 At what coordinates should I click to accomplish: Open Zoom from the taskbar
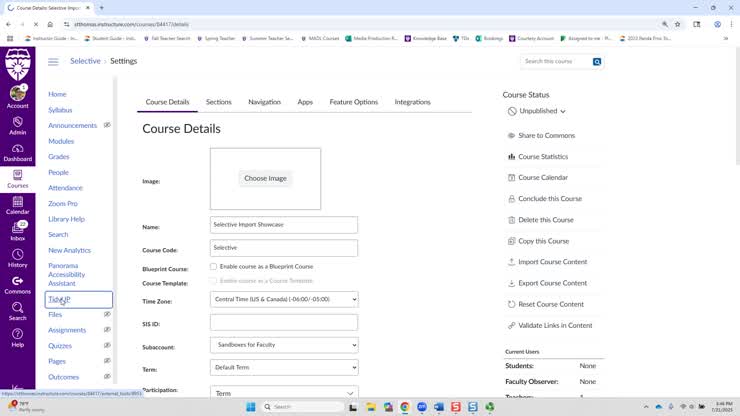point(421,407)
